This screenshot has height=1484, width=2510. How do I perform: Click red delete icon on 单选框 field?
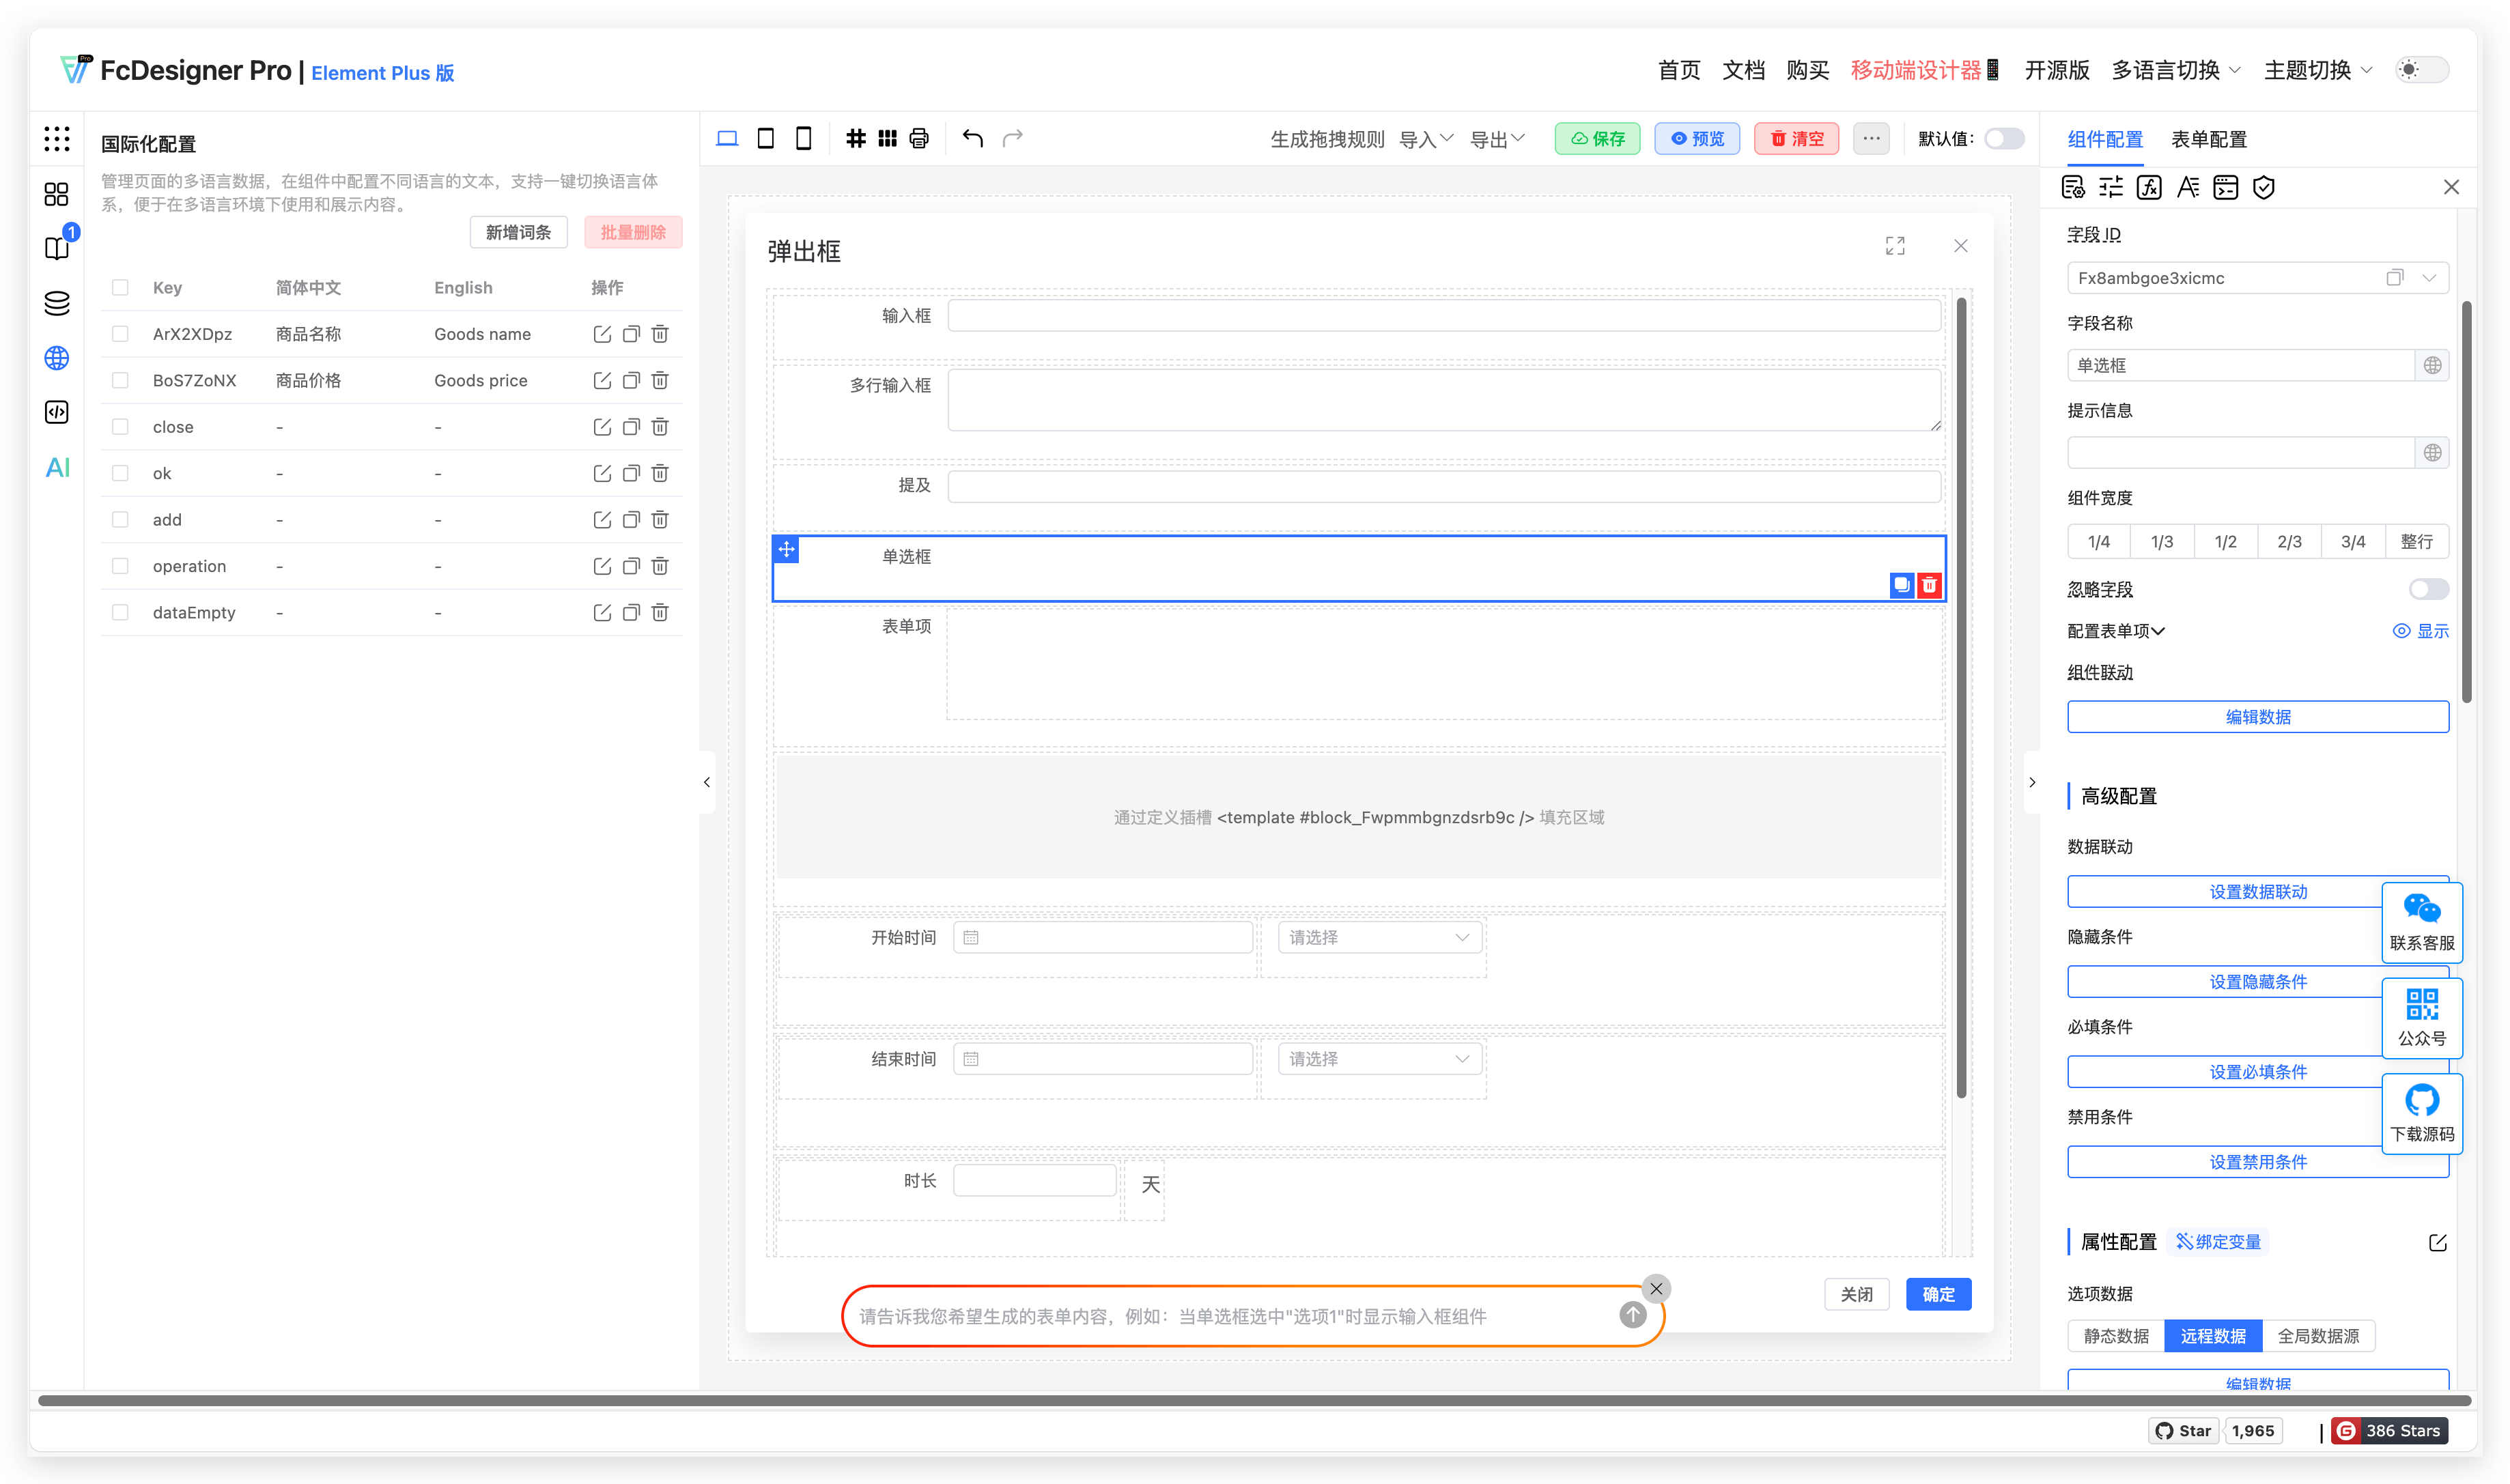tap(1929, 585)
